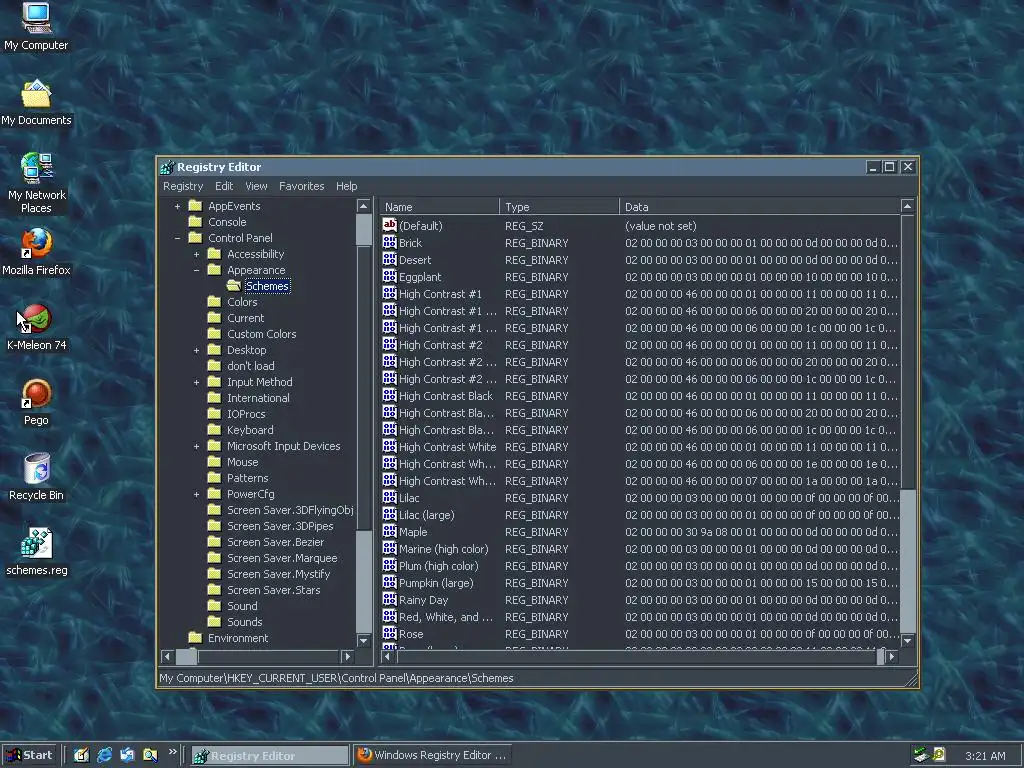Collapse the Control Panel key
The height and width of the screenshot is (768, 1024).
[177, 238]
